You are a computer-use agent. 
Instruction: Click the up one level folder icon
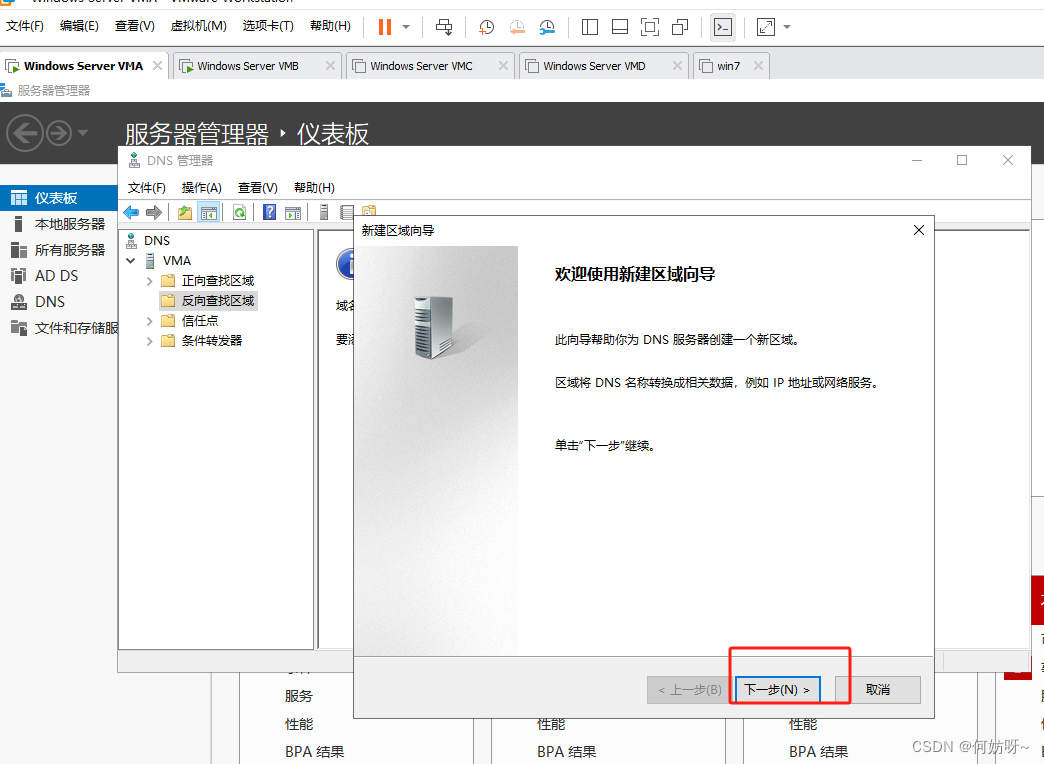tap(185, 212)
